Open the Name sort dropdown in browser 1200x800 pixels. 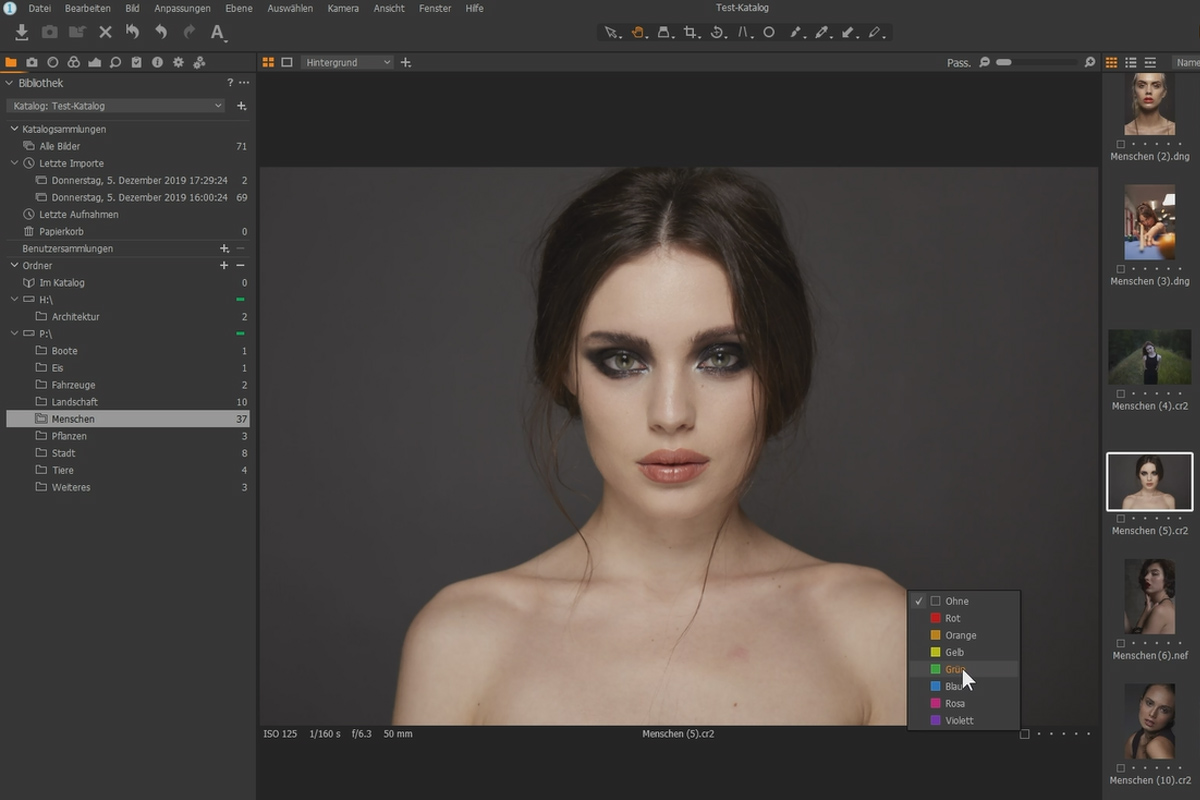(1187, 62)
